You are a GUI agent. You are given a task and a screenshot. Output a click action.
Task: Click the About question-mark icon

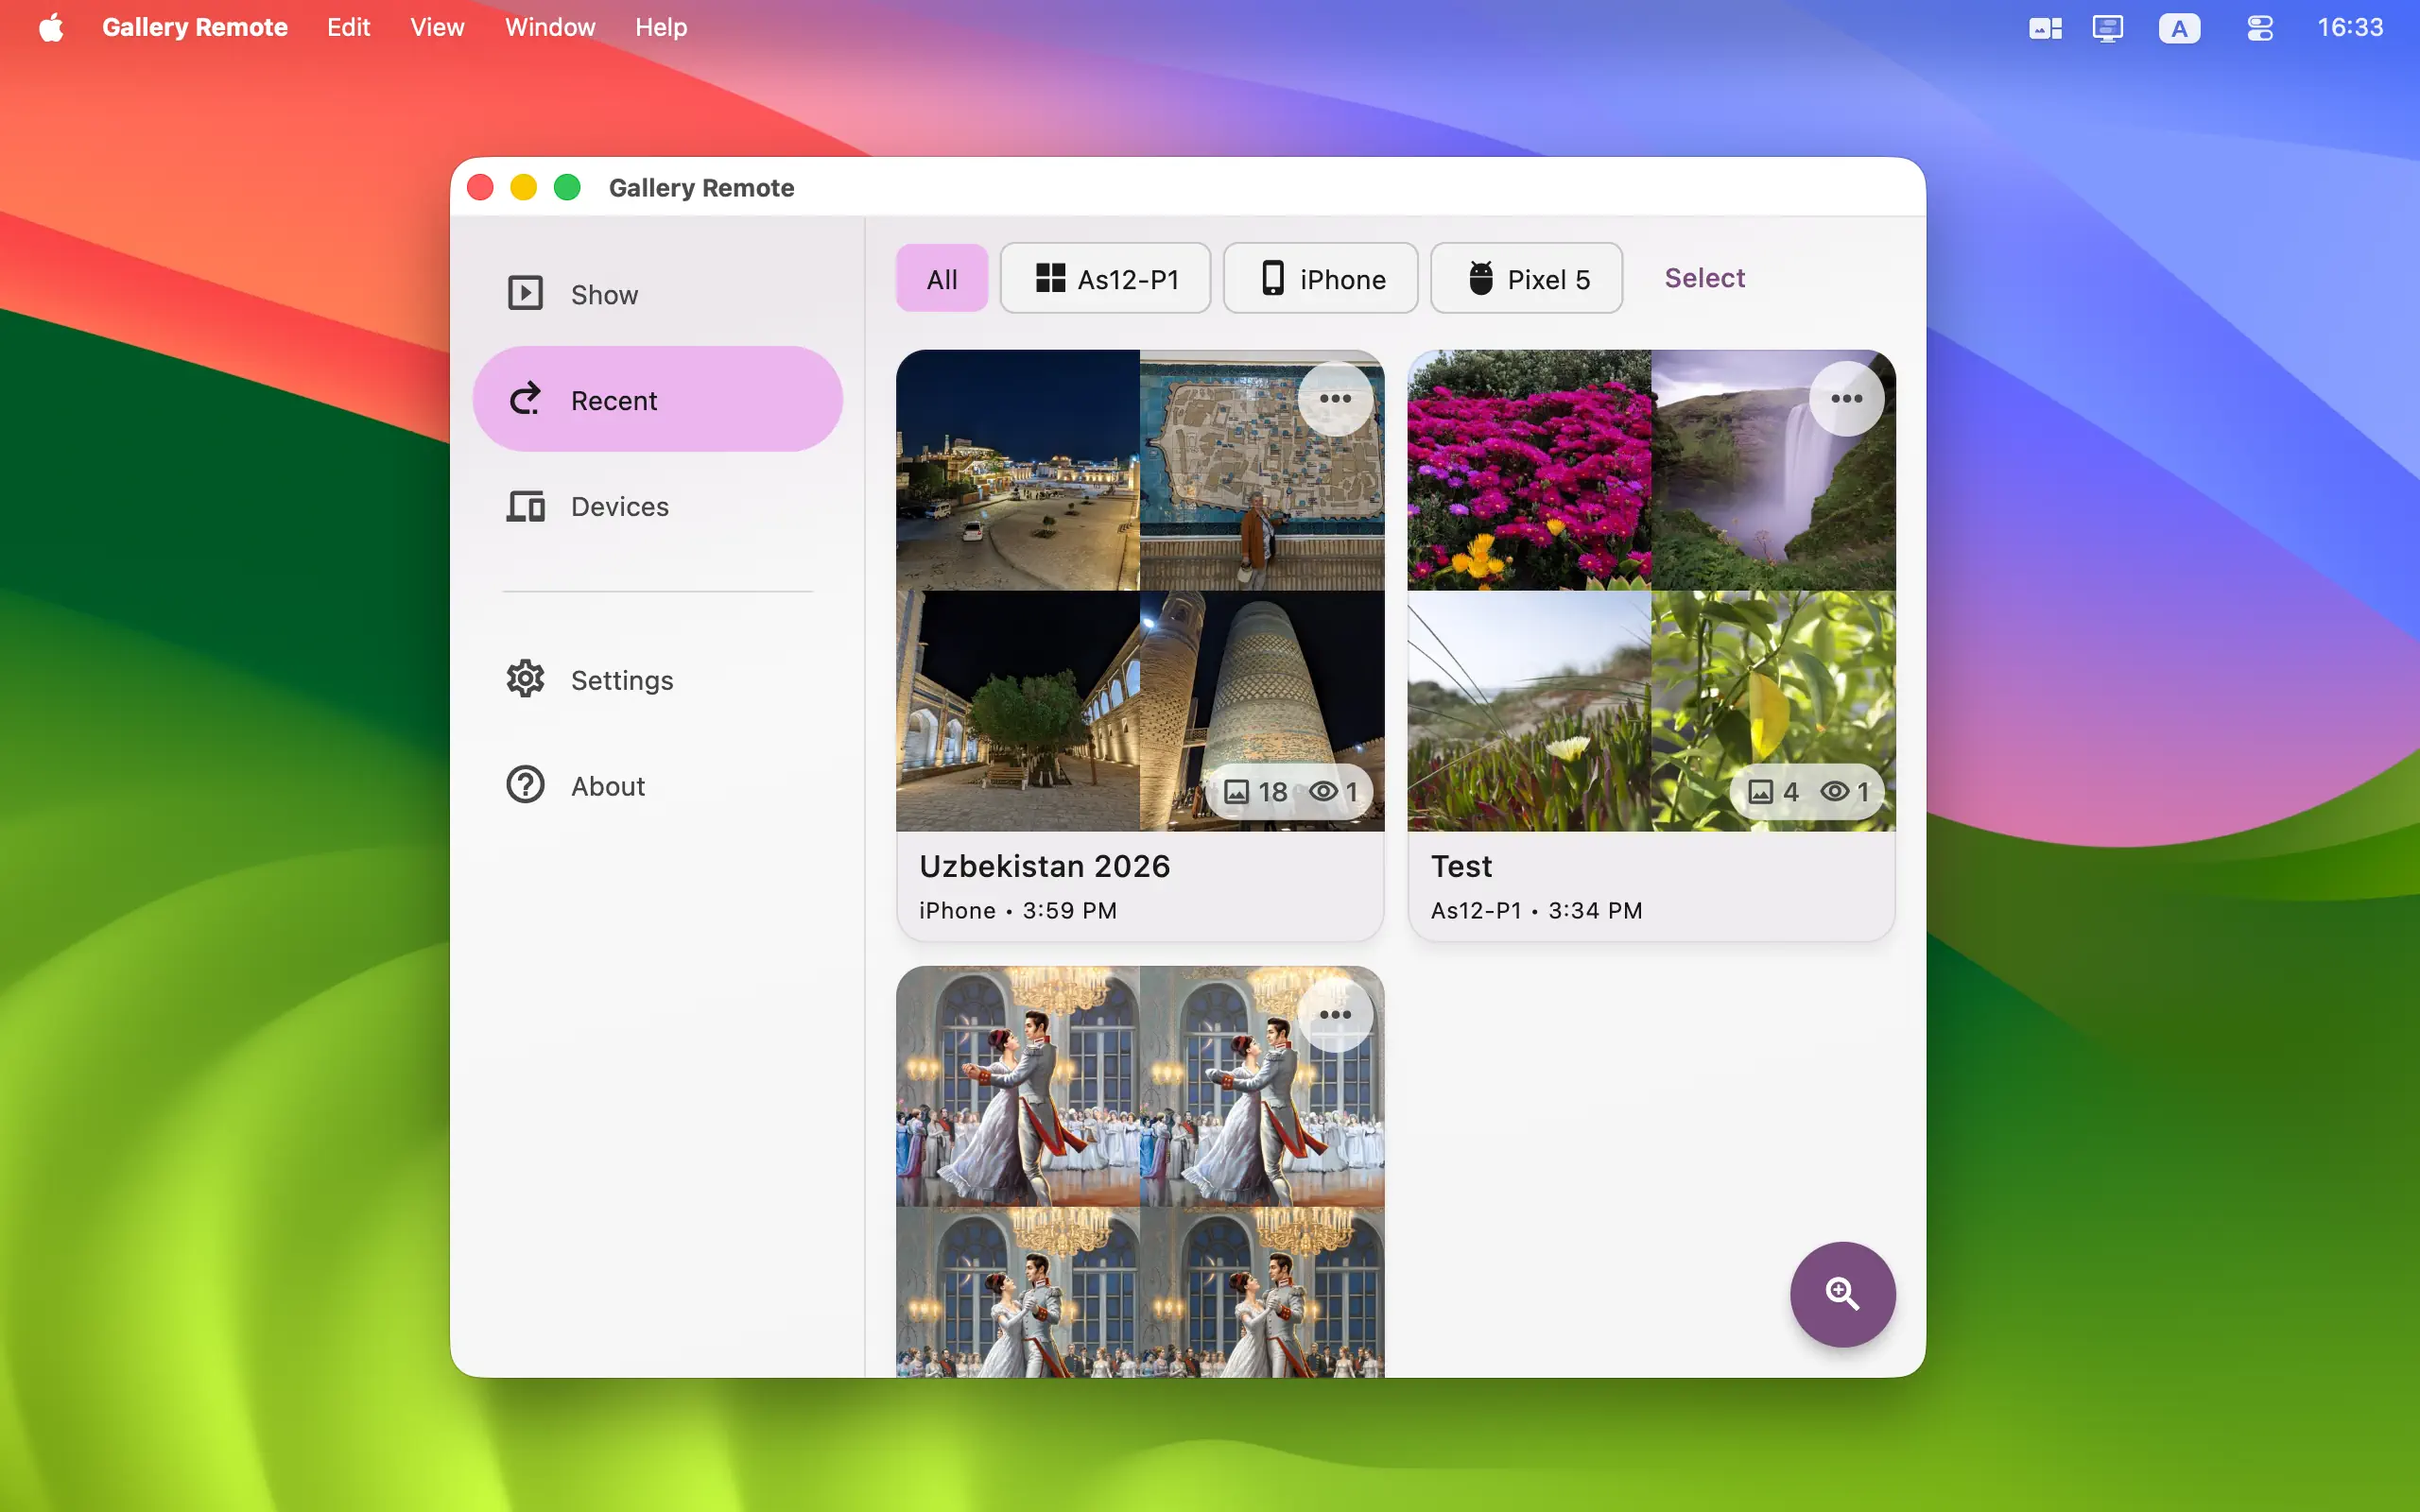(x=525, y=785)
